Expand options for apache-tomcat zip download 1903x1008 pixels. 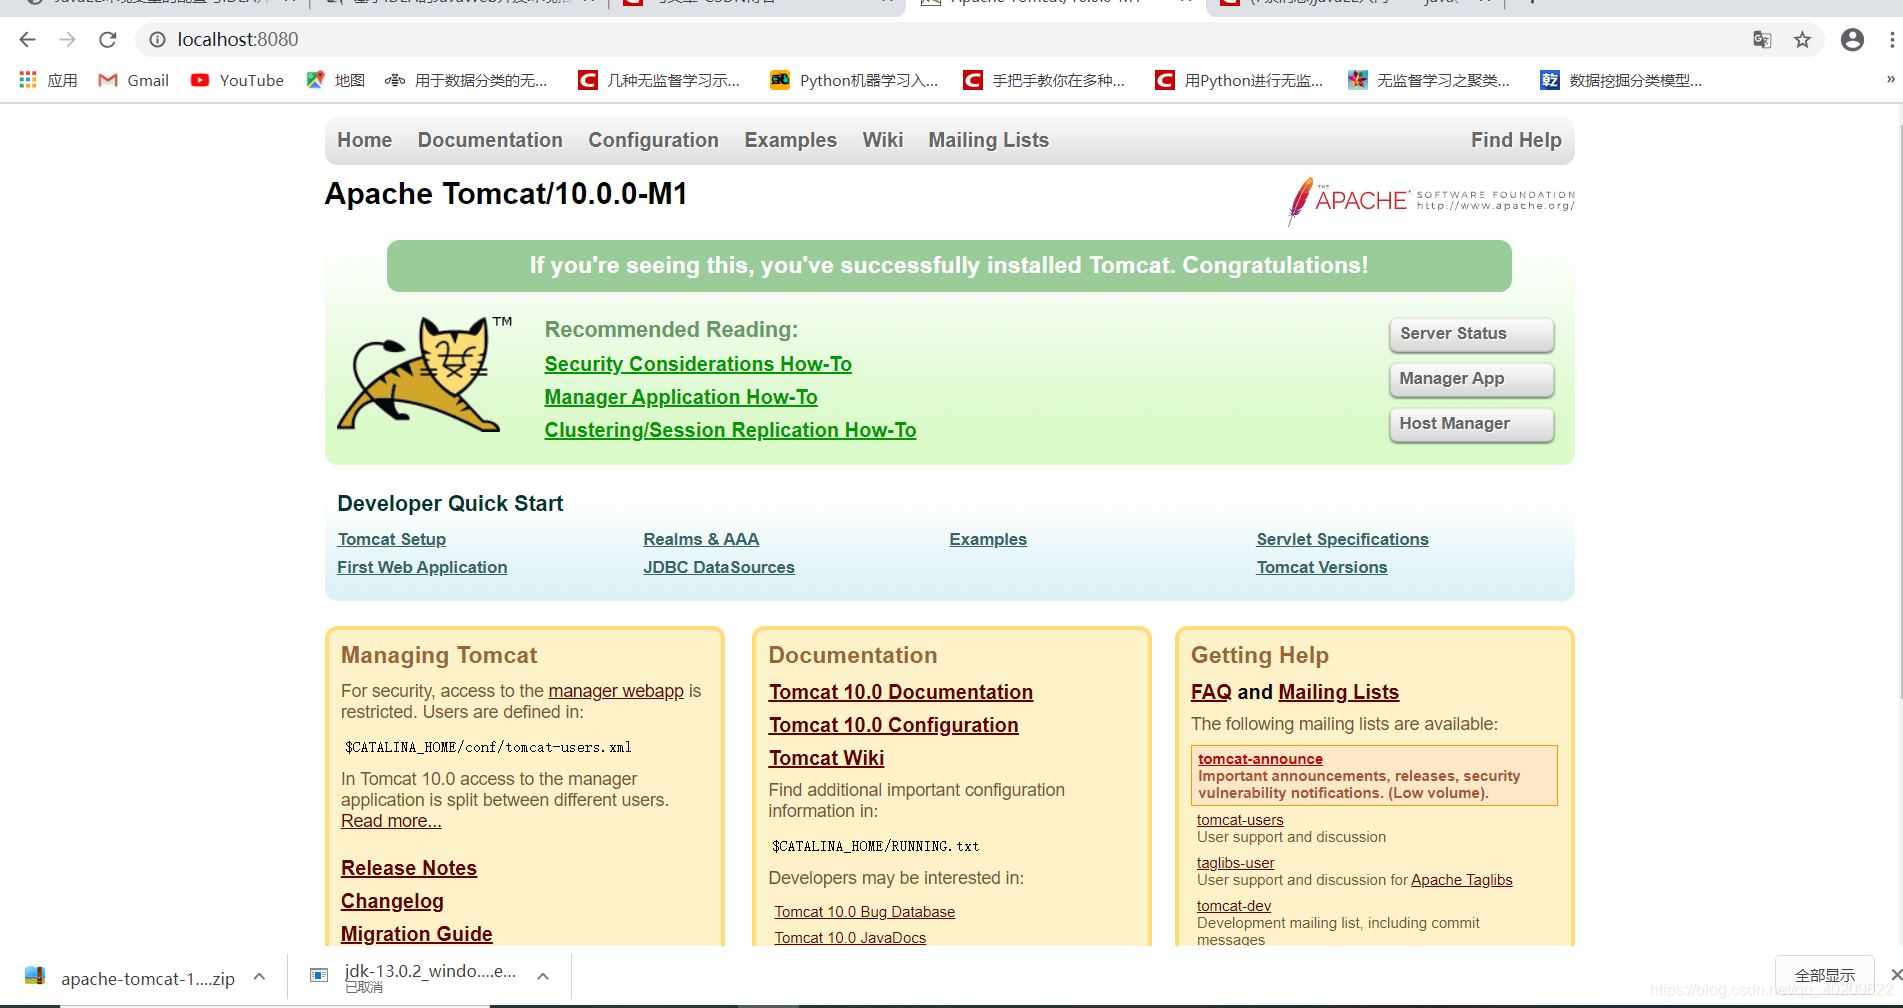259,977
